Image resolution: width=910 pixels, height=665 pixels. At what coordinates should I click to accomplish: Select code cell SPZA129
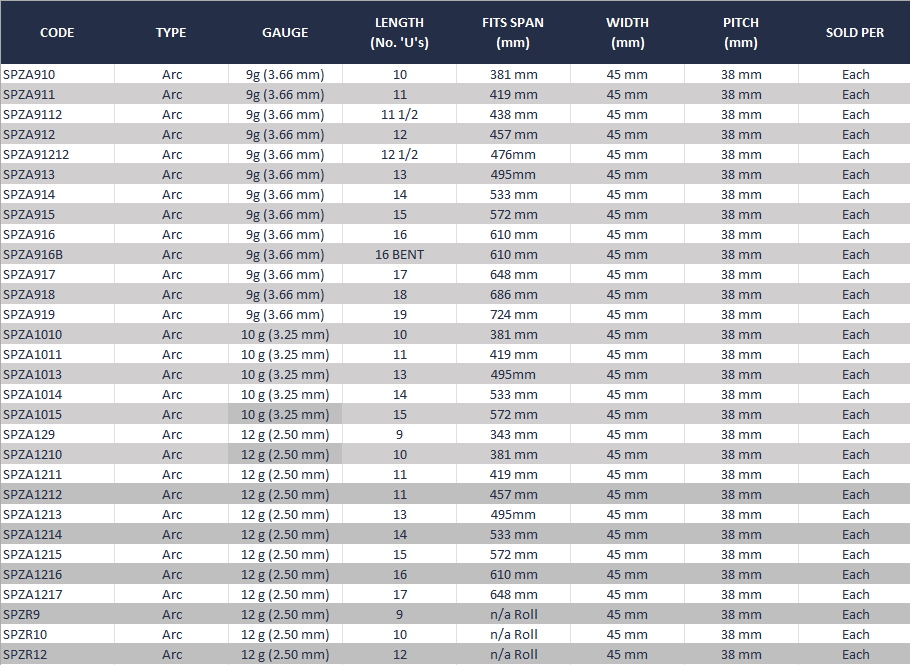[x=57, y=435]
